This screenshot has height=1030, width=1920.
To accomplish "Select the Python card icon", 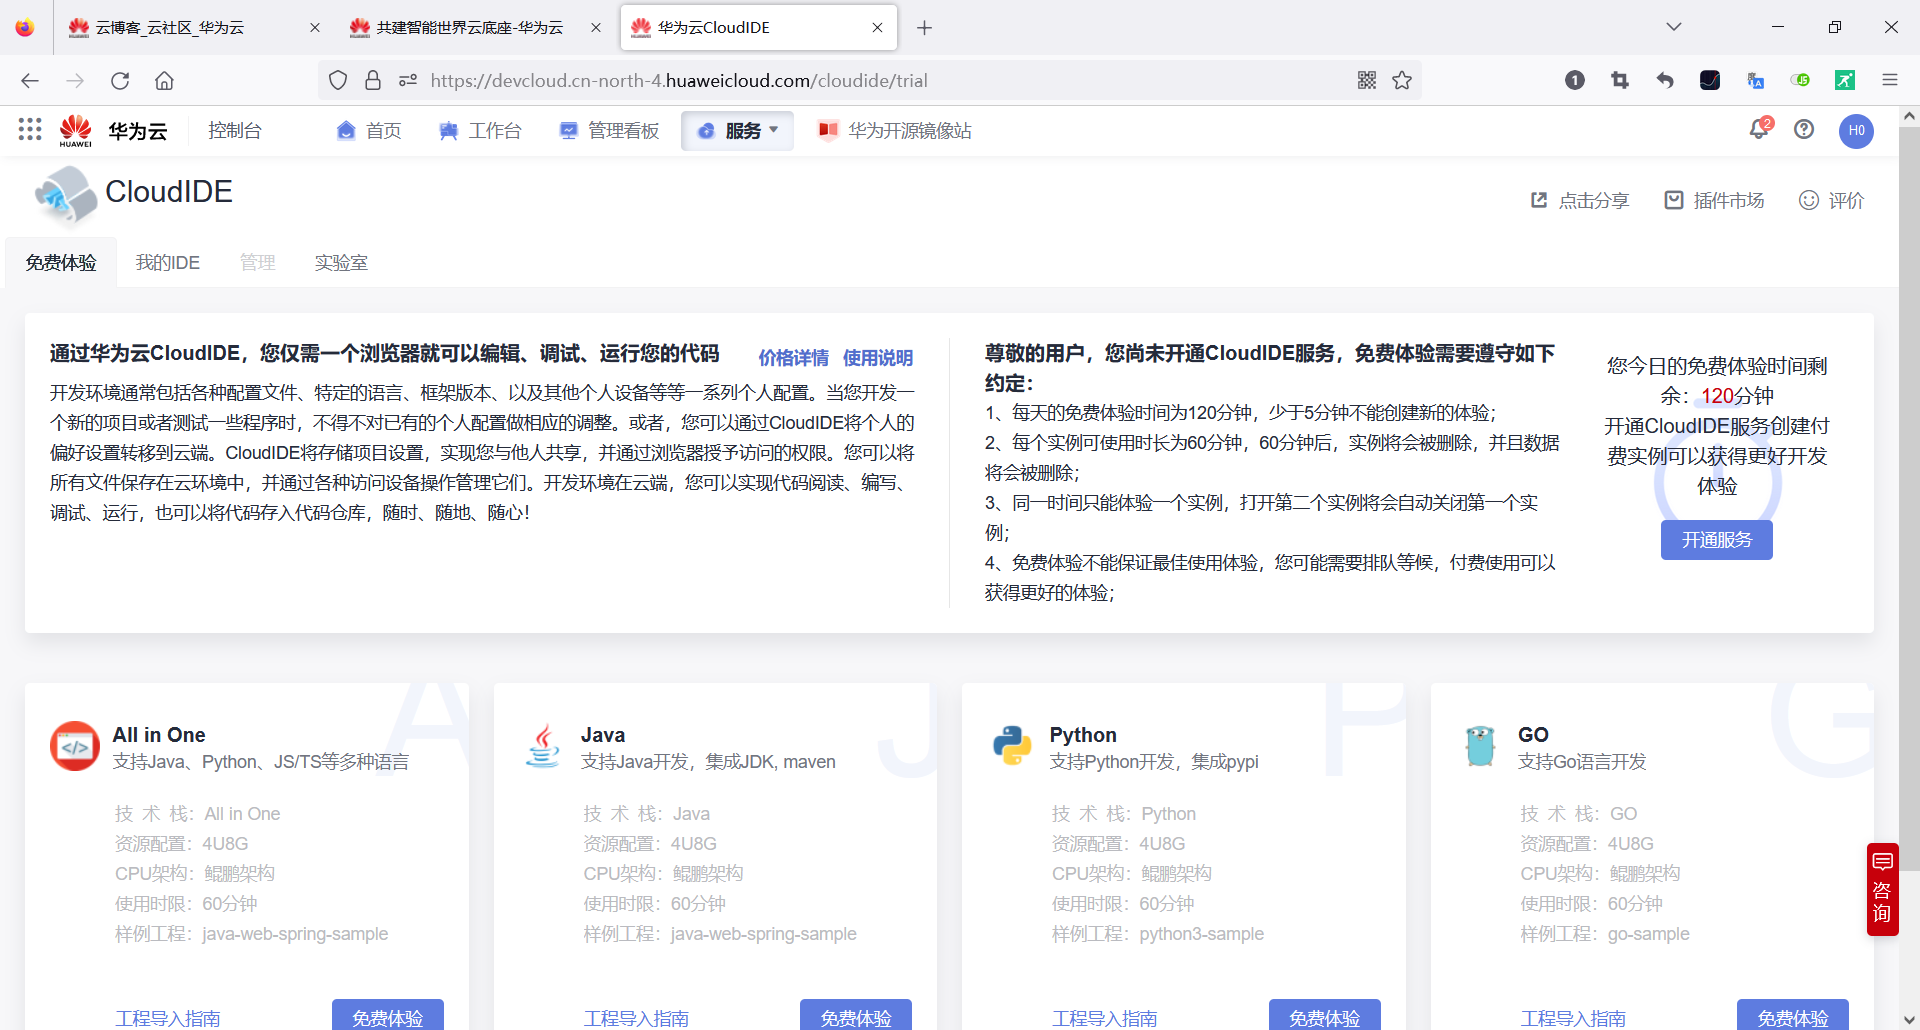I will (x=1012, y=745).
